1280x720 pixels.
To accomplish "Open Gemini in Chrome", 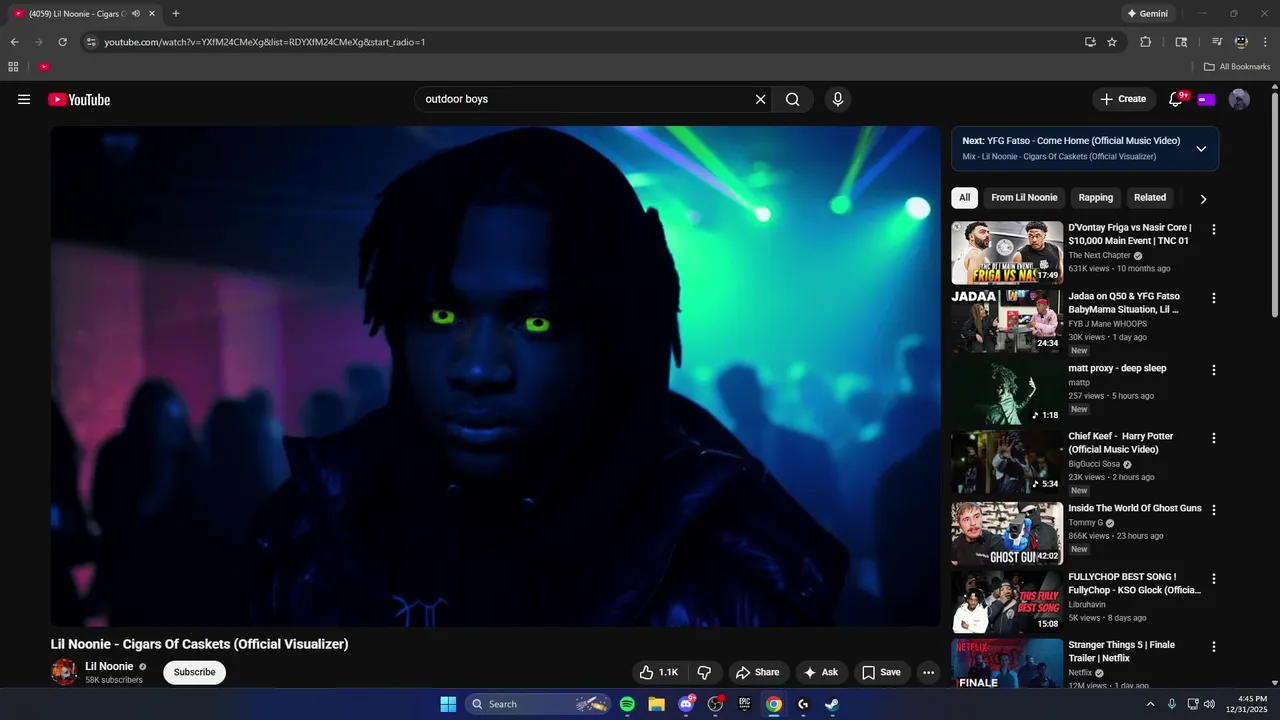I will 1147,14.
